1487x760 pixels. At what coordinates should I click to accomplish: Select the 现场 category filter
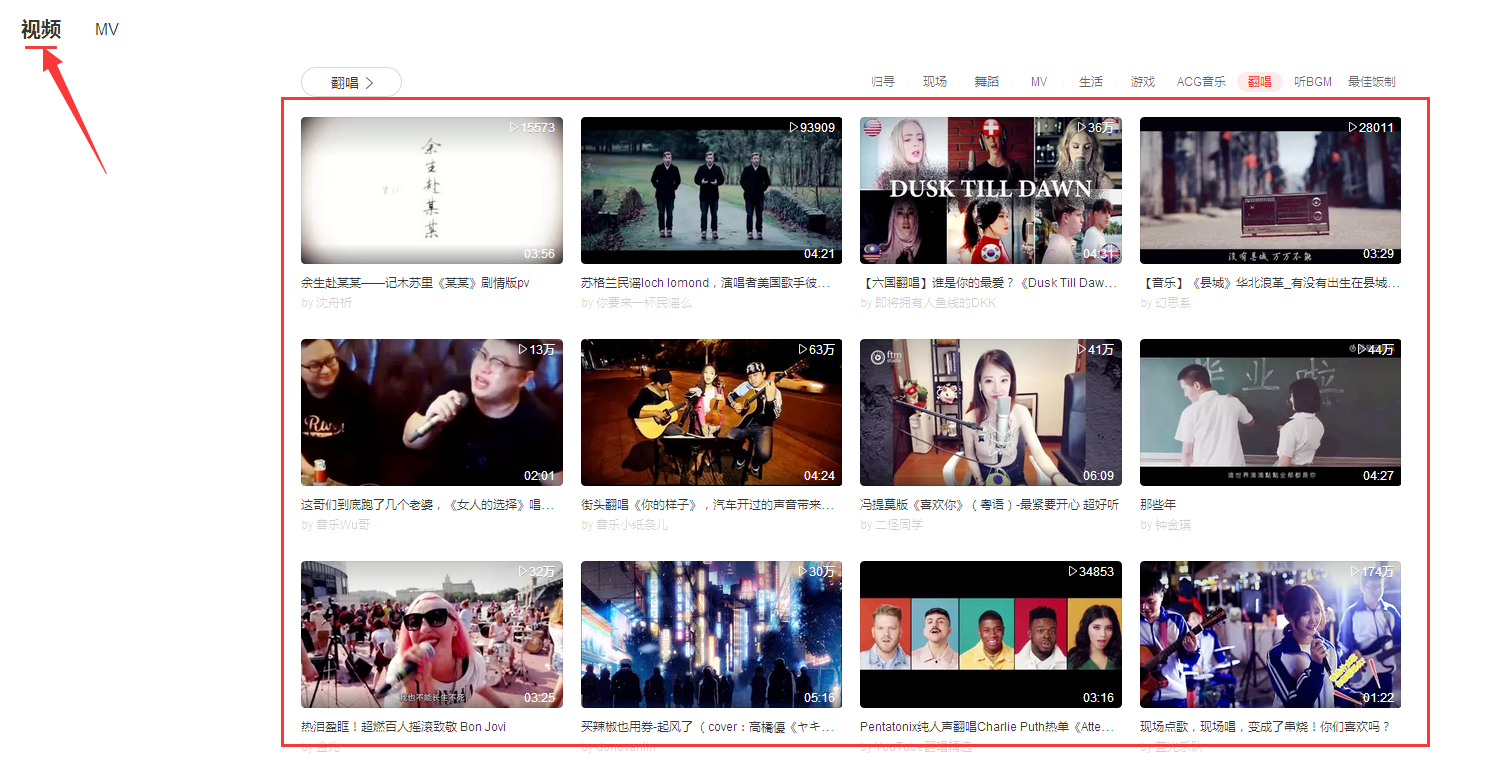(x=935, y=82)
